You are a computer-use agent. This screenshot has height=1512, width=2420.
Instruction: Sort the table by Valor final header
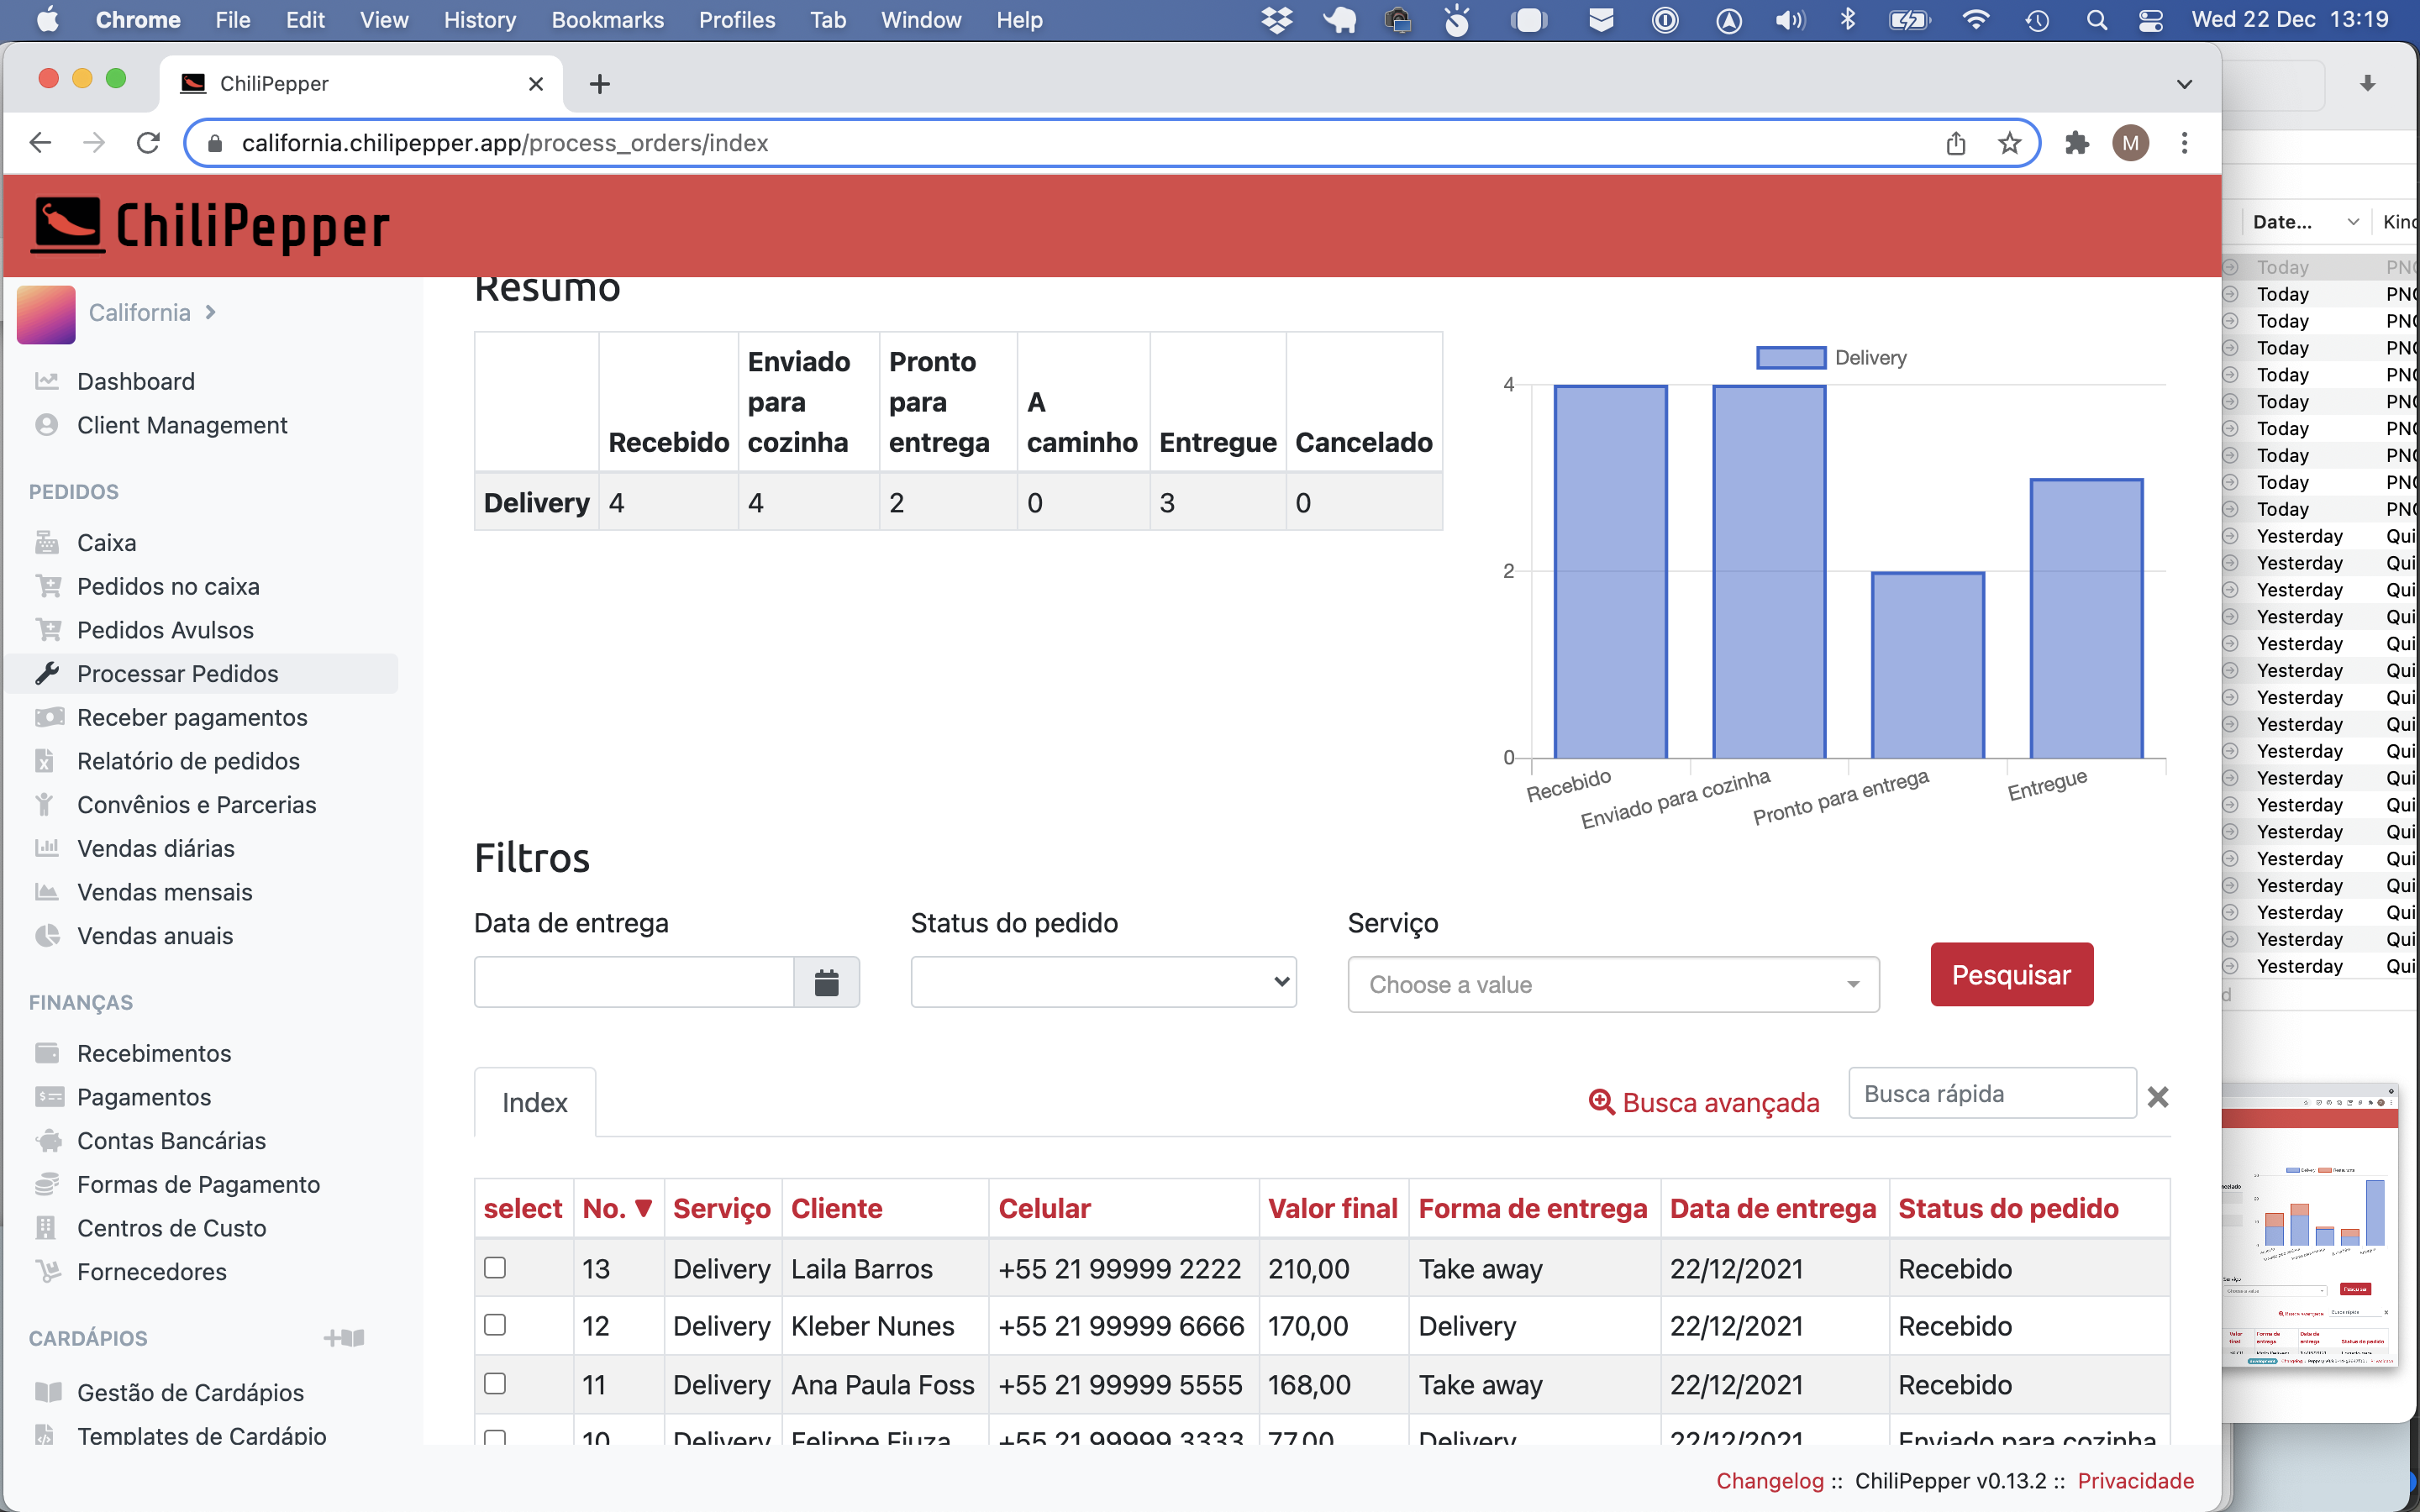coord(1332,1208)
